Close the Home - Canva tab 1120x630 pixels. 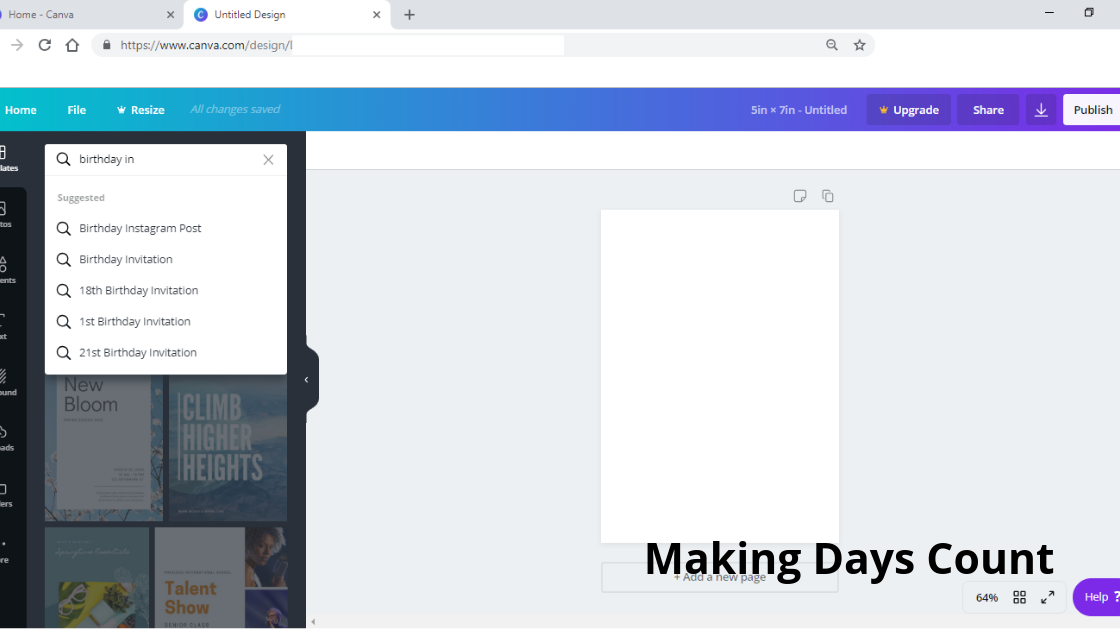tap(170, 14)
